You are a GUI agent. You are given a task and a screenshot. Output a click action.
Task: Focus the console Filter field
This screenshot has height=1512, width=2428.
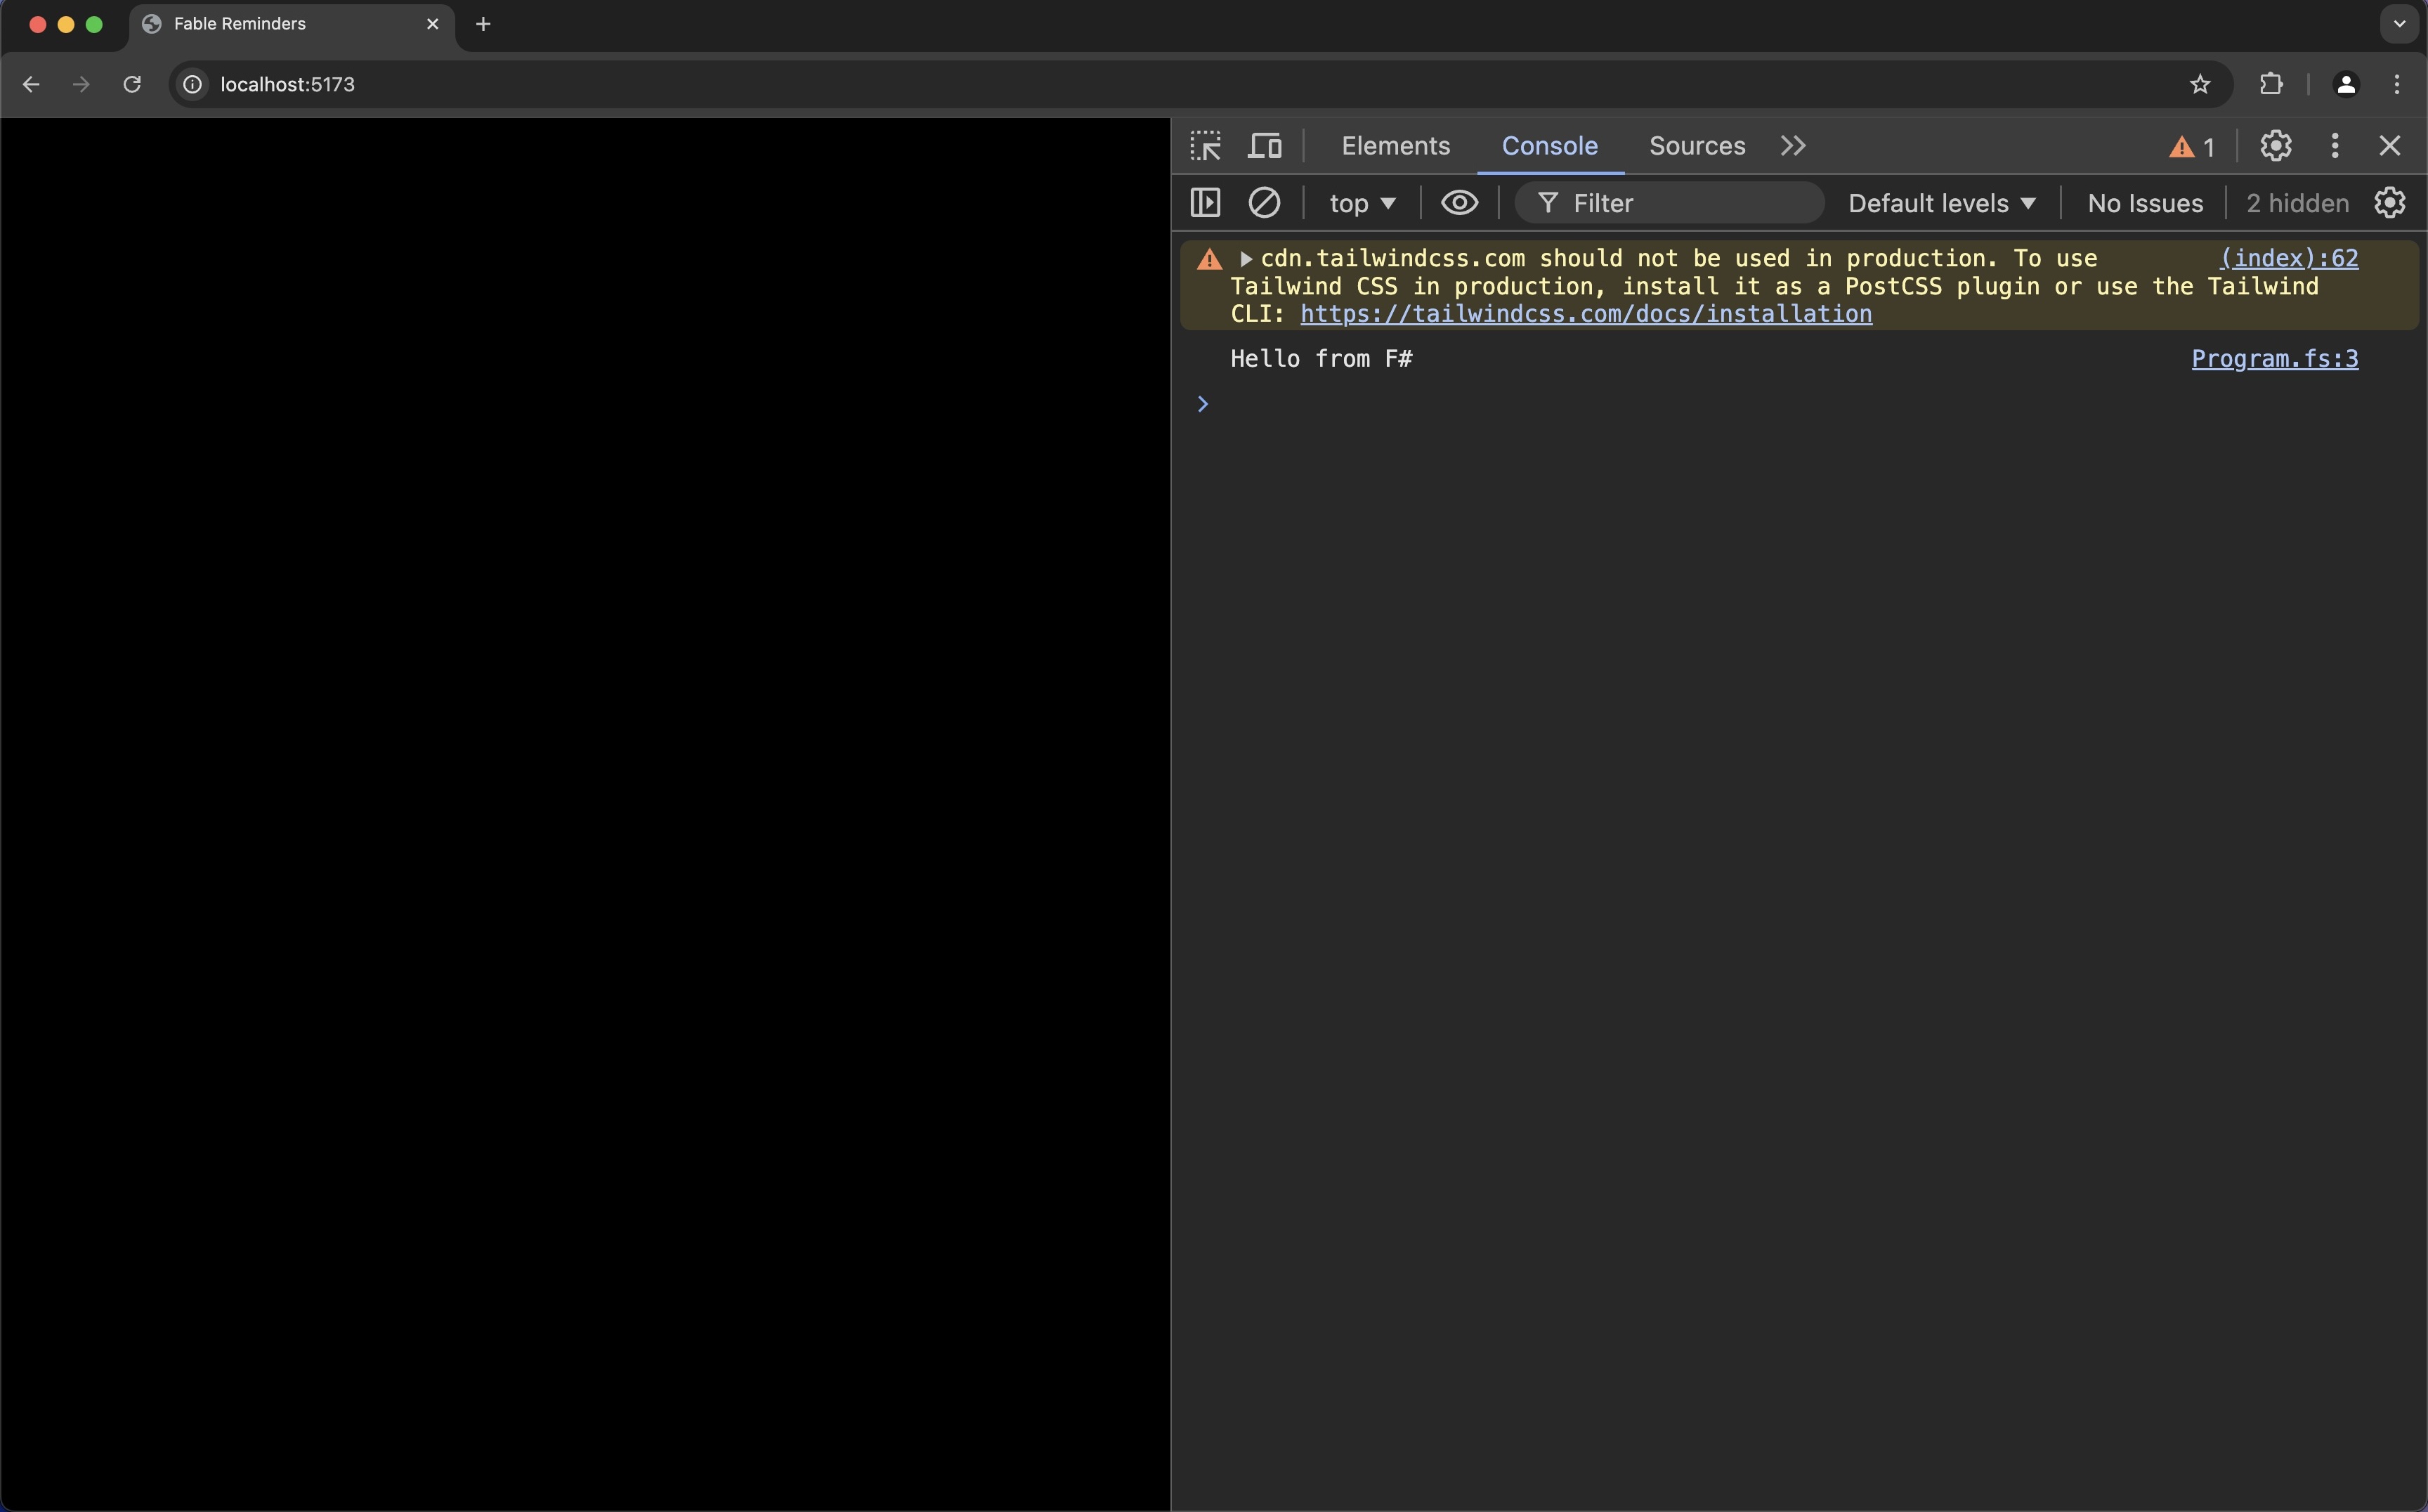coord(1669,203)
